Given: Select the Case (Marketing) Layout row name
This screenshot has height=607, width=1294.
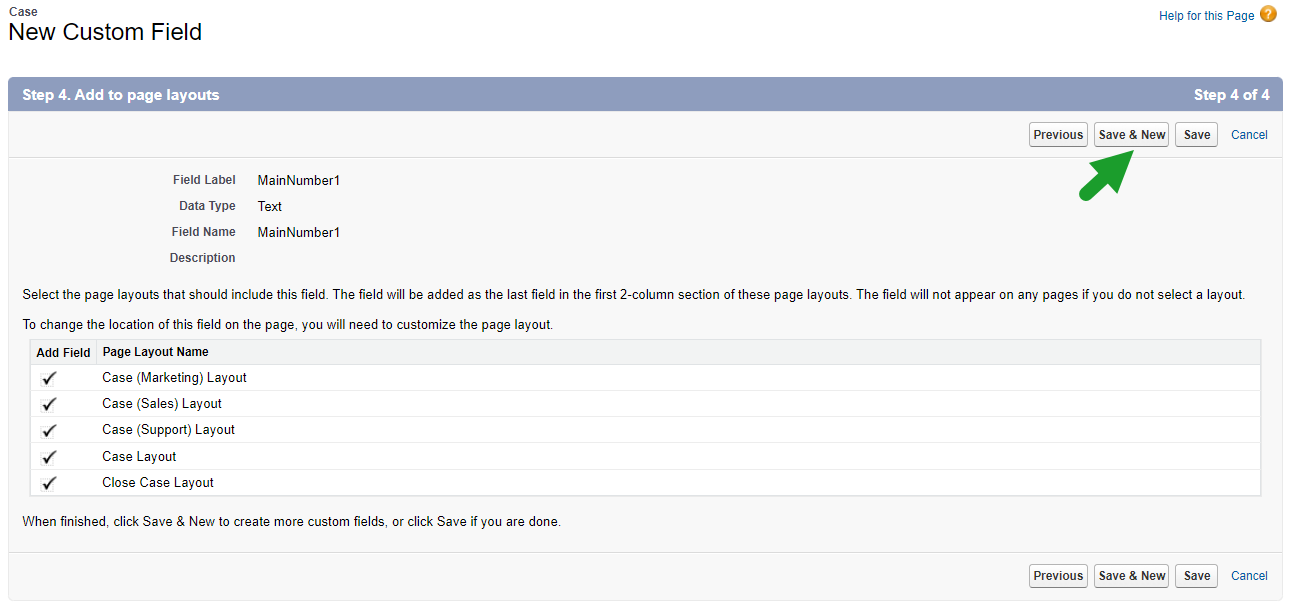Looking at the screenshot, I should 174,378.
